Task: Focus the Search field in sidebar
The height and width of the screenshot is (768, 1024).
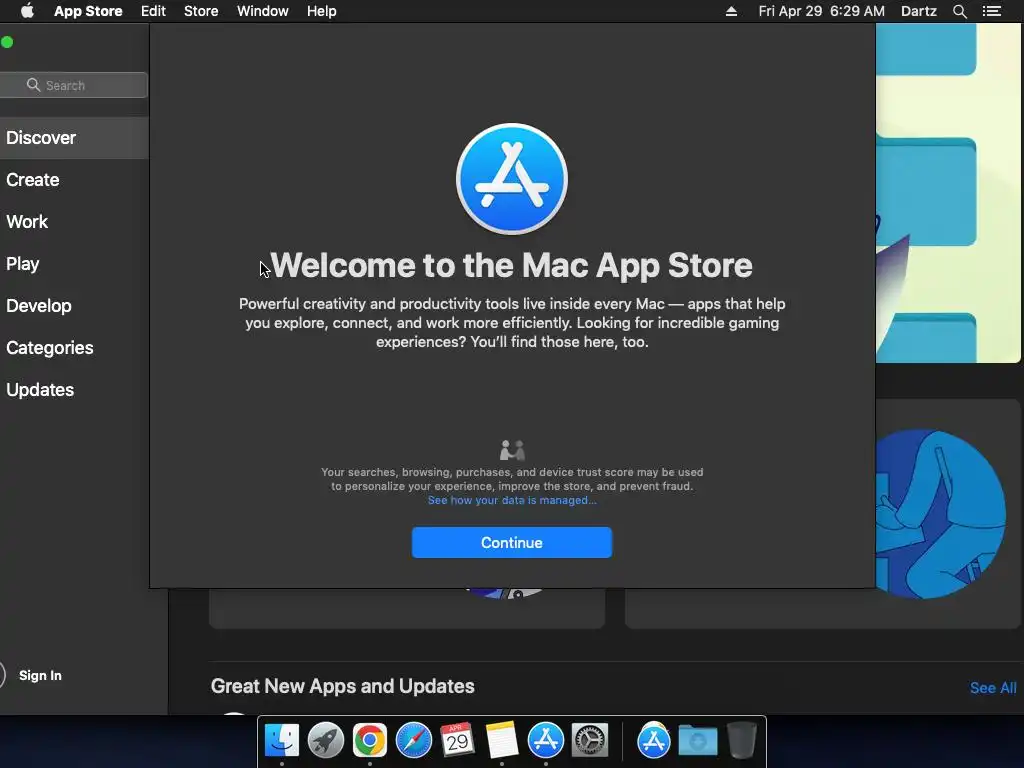Action: (74, 85)
